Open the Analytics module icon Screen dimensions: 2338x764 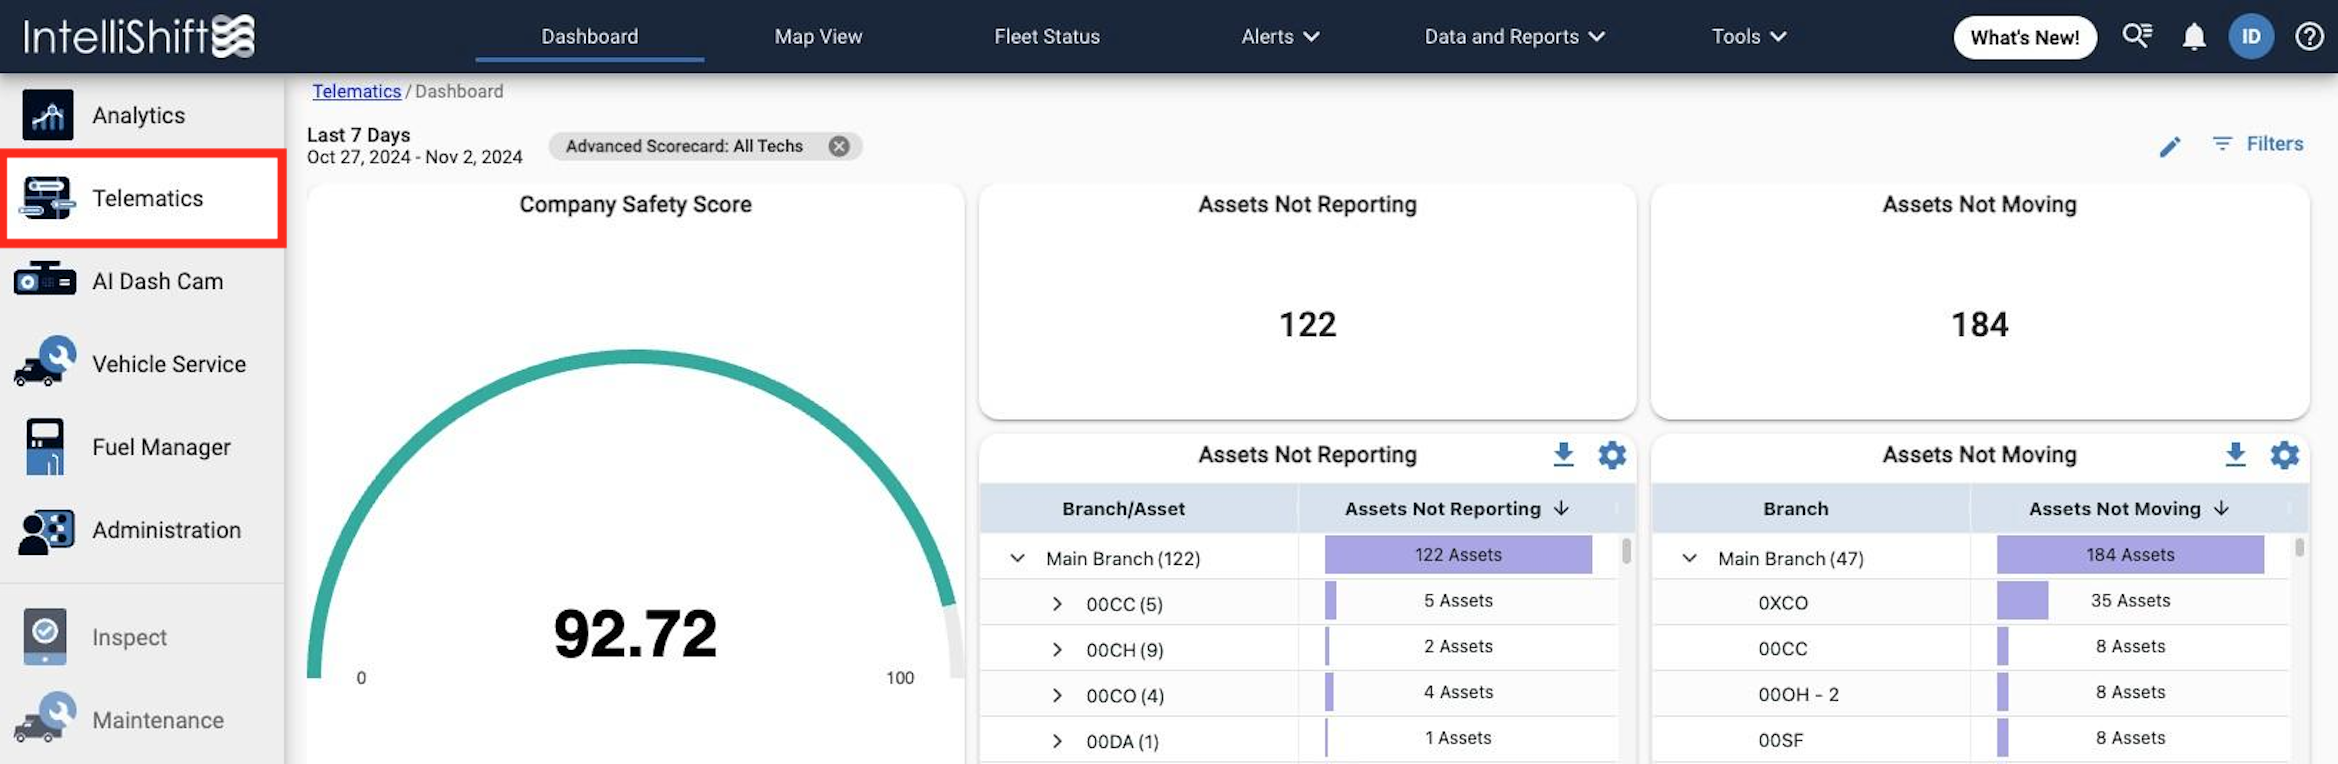click(x=47, y=115)
